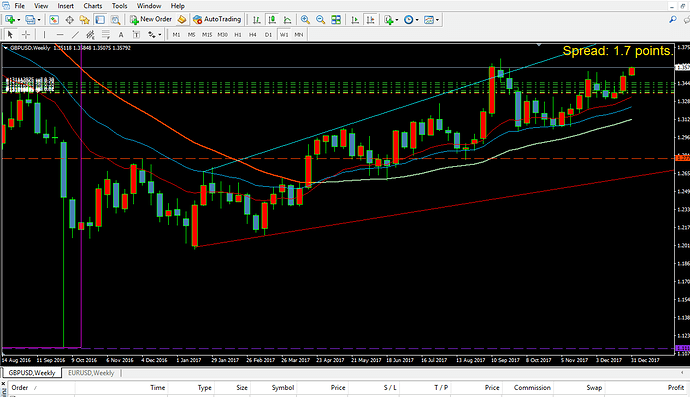
Task: Set timeframe to MN monthly
Action: pyautogui.click(x=299, y=34)
